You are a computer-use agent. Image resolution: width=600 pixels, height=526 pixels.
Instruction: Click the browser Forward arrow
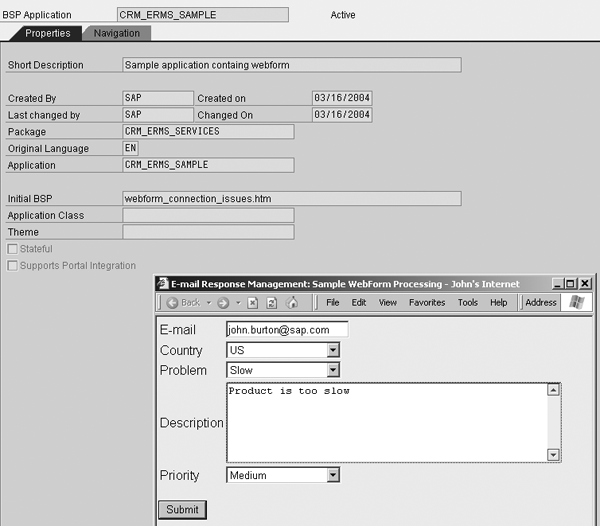pyautogui.click(x=223, y=302)
